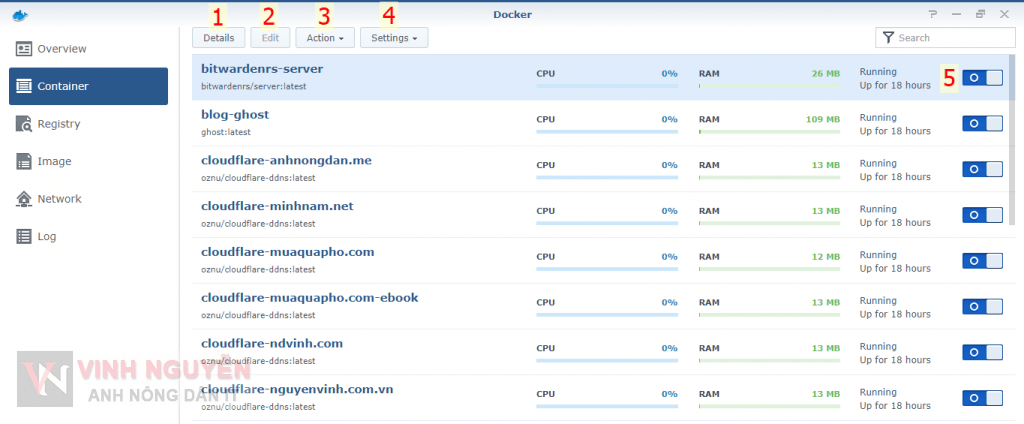Viewport: 1024px width, 424px height.
Task: Open the help question mark icon
Action: (933, 14)
